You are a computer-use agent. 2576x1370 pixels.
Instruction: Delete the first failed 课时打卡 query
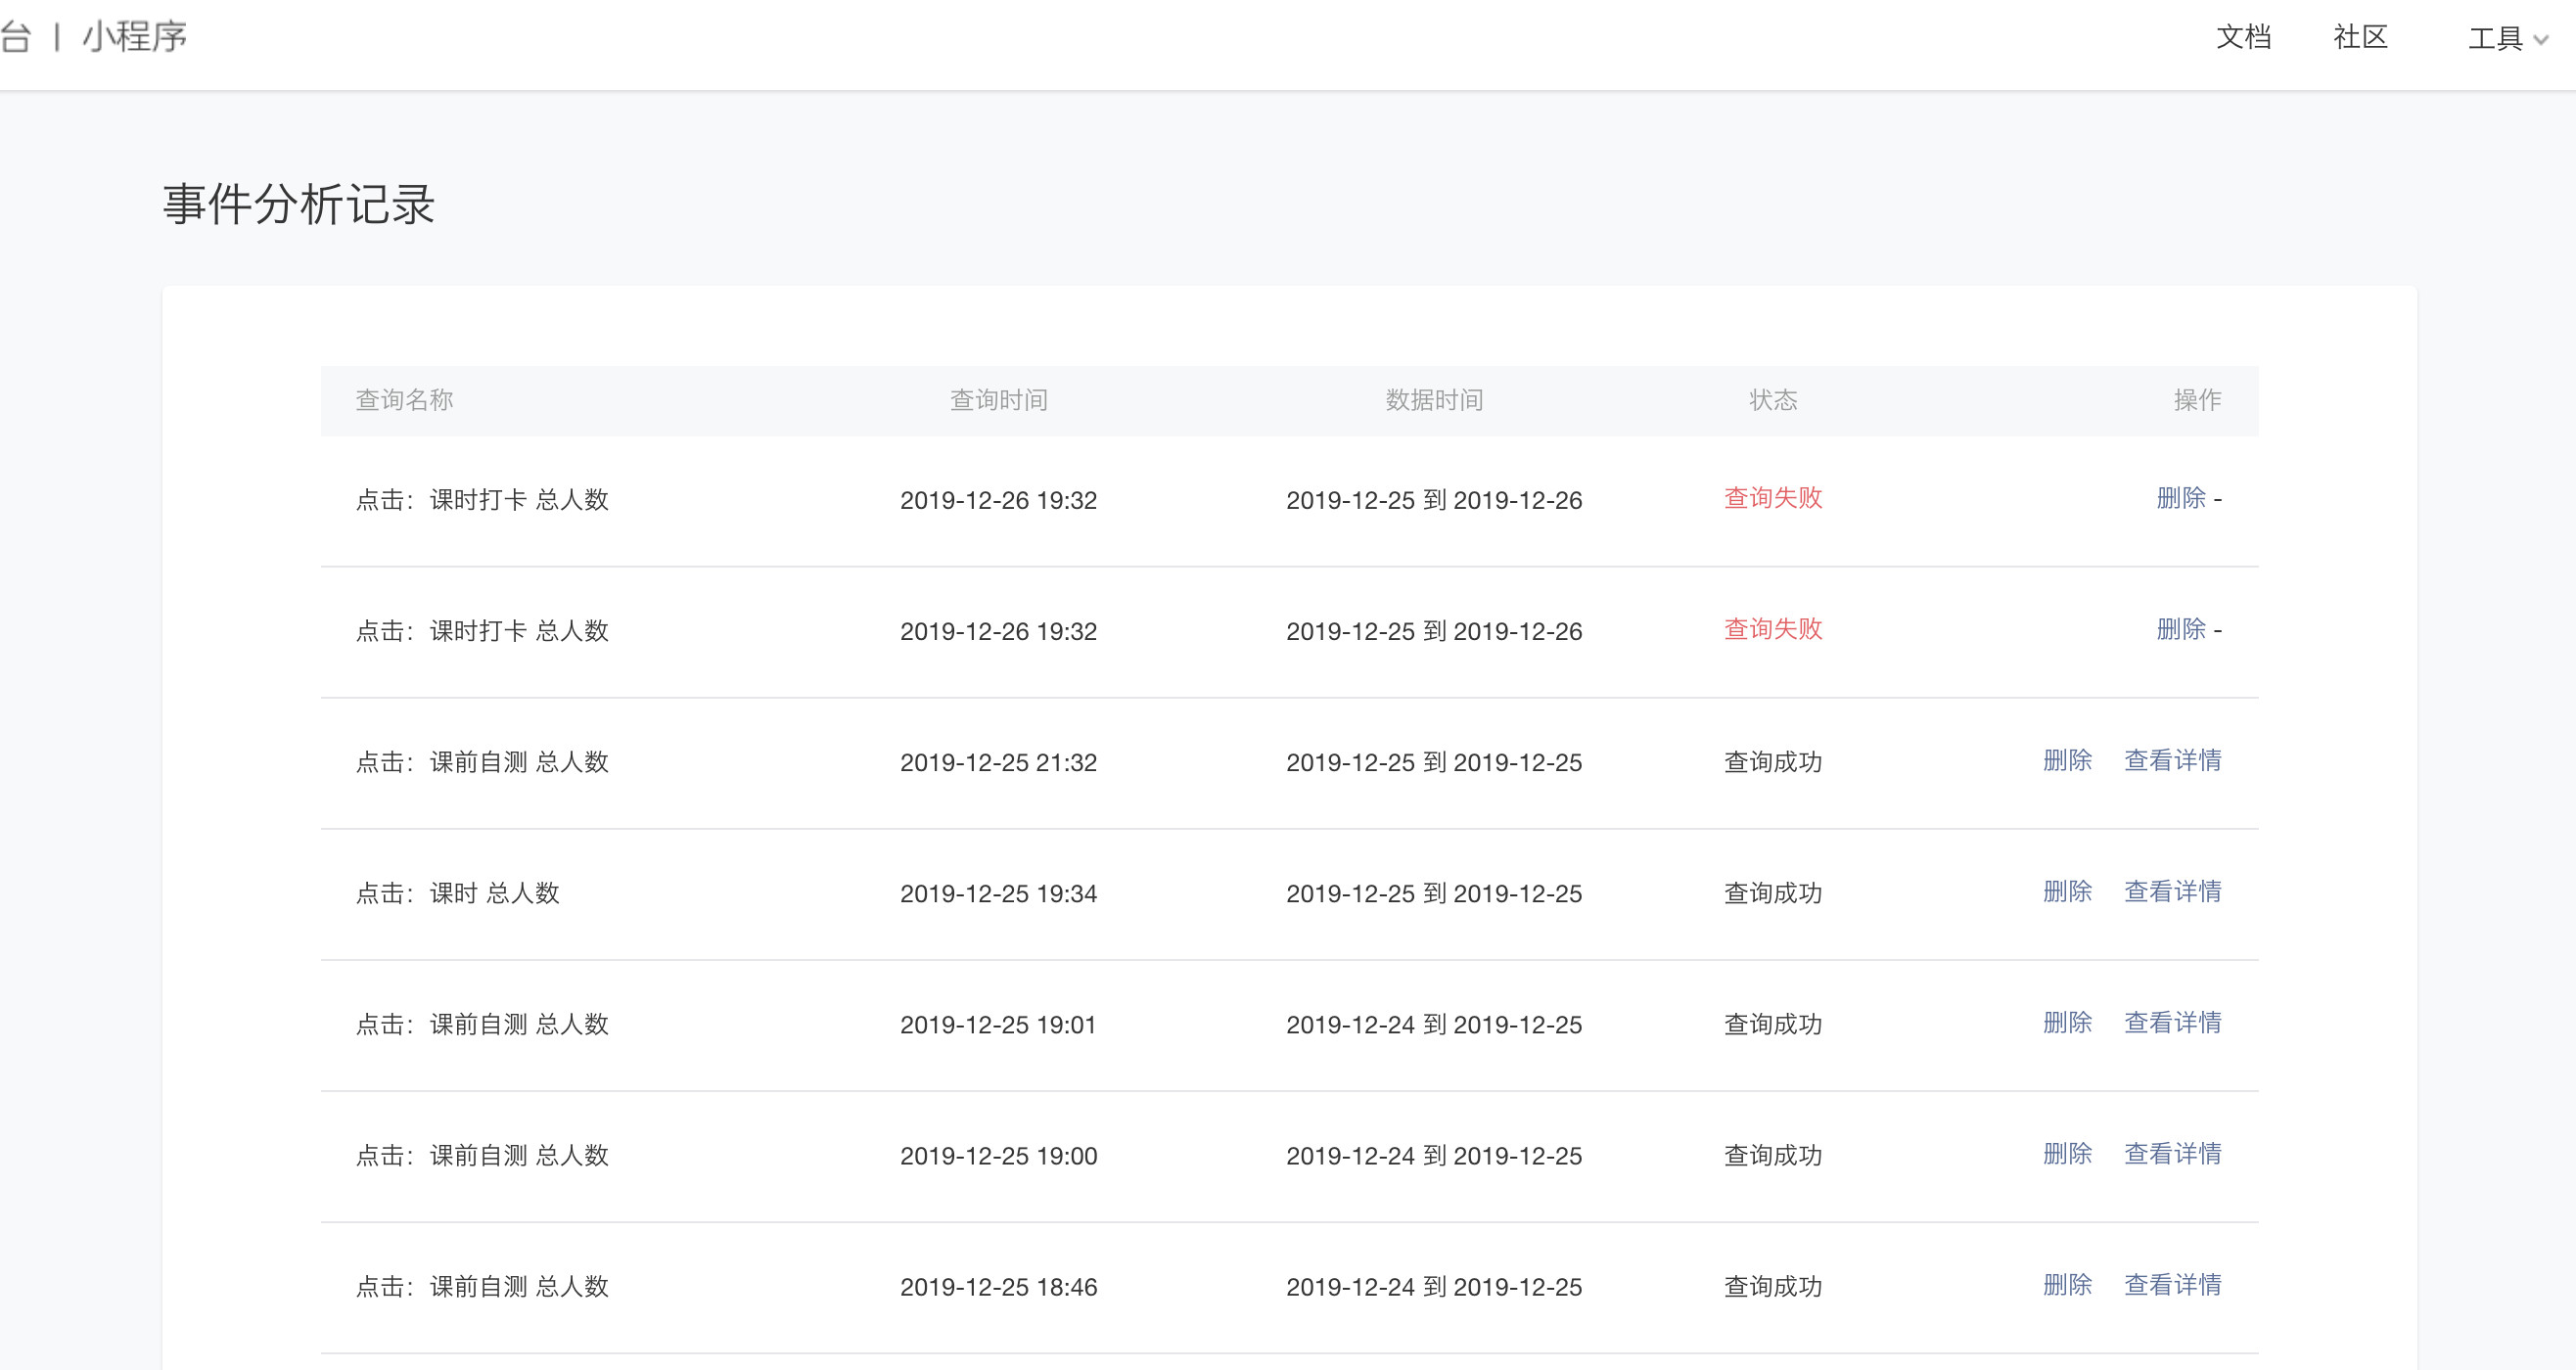pyautogui.click(x=2180, y=498)
